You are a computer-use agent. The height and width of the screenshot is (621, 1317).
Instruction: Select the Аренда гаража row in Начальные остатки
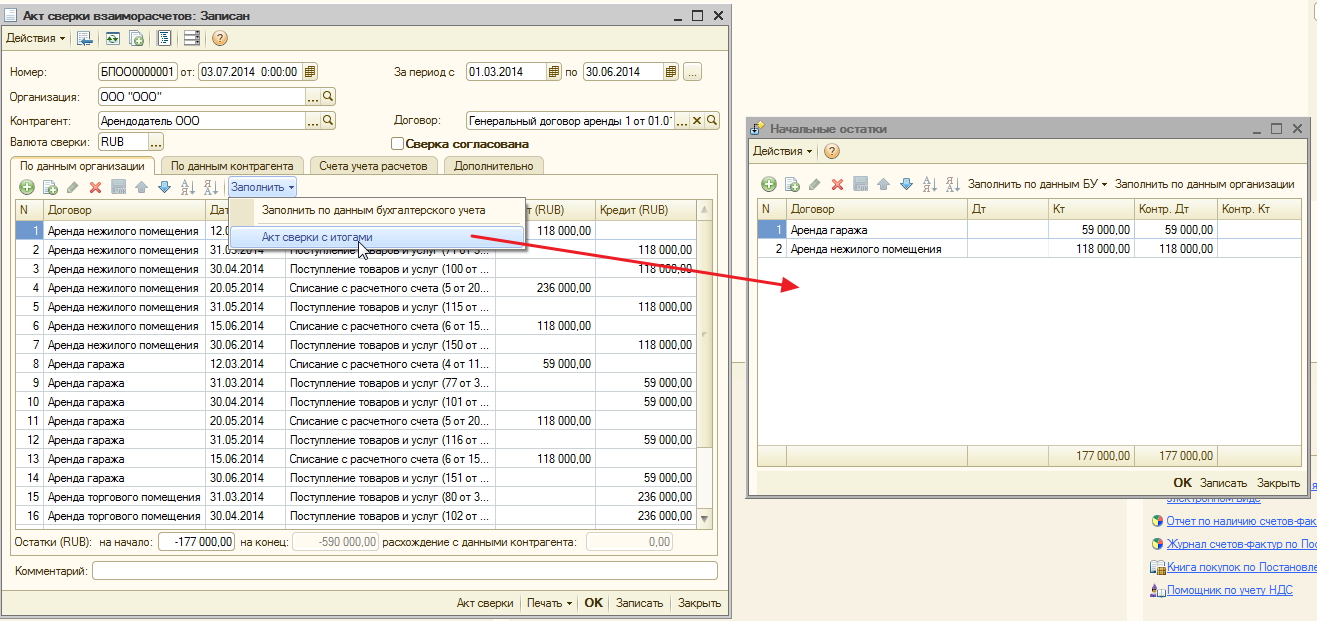(x=1029, y=230)
